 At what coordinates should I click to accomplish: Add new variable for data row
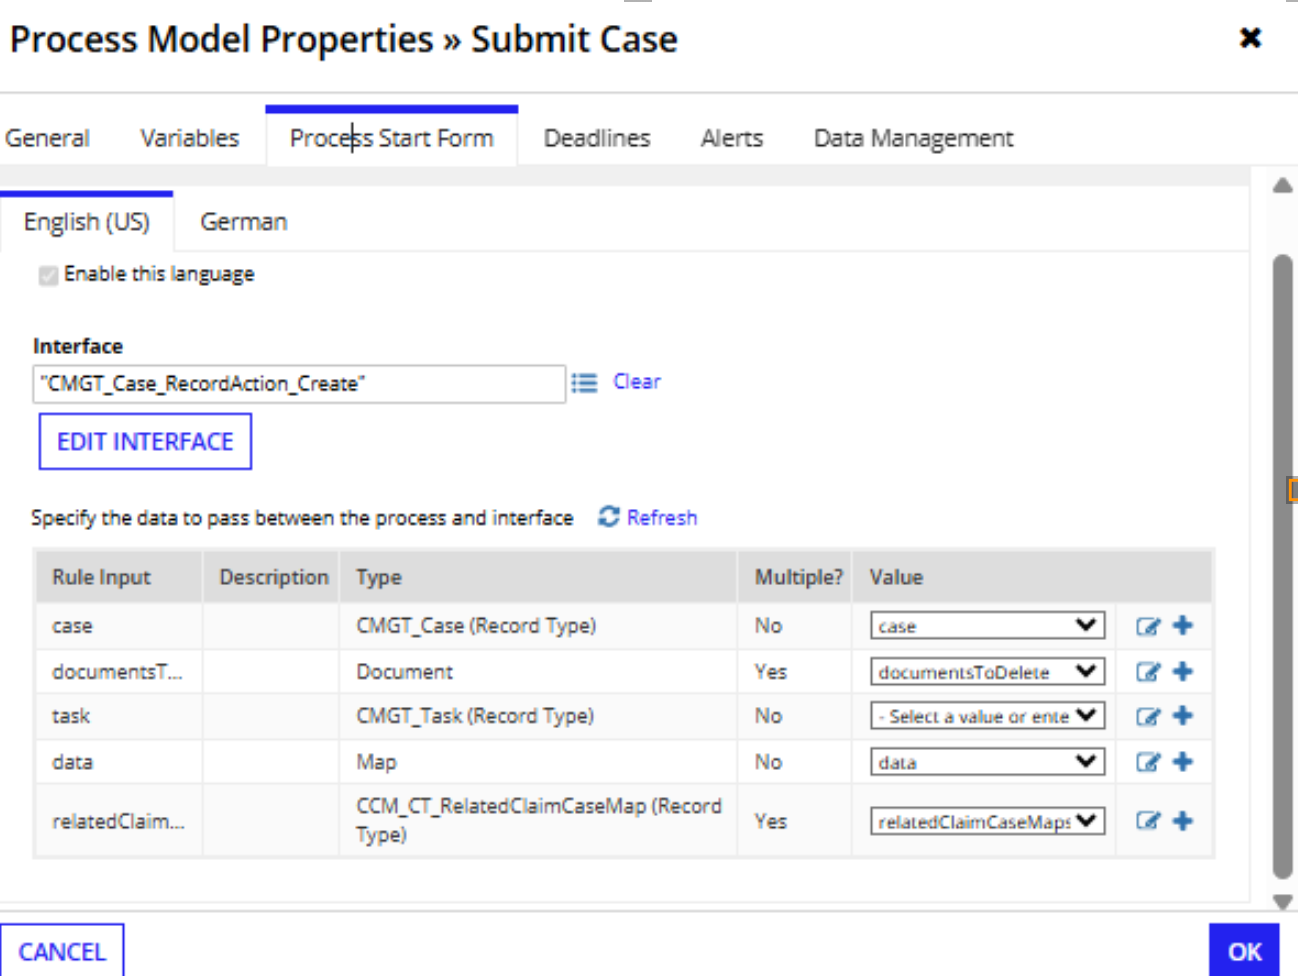[1183, 761]
